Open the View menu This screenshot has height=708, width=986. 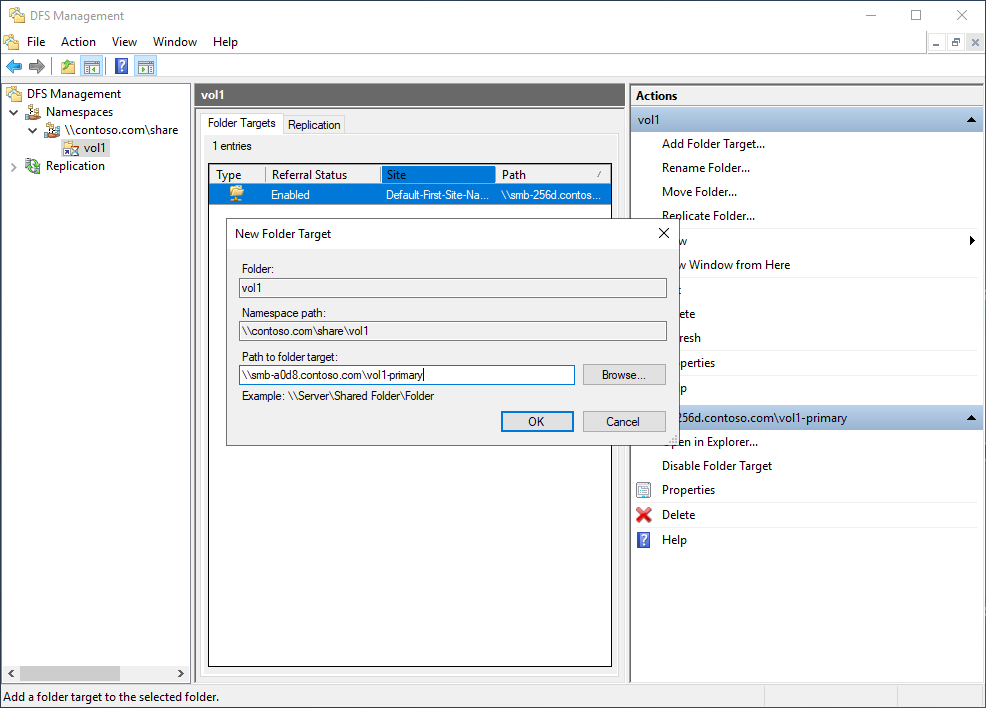pyautogui.click(x=124, y=42)
